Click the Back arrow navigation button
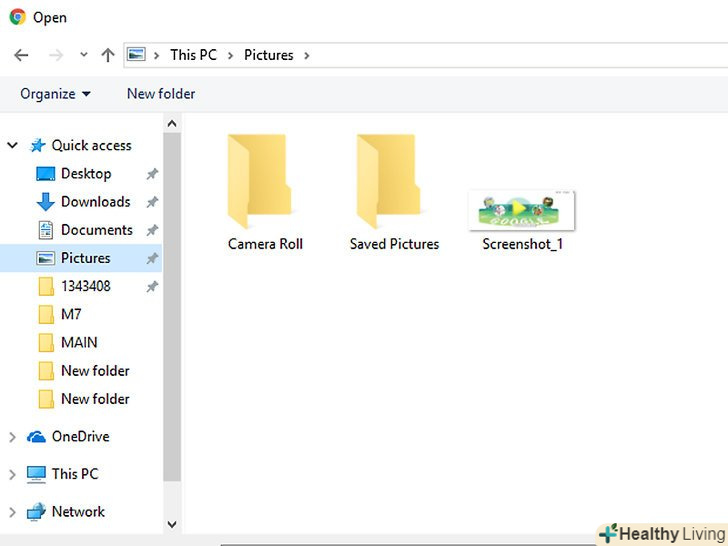The width and height of the screenshot is (728, 546). point(21,55)
